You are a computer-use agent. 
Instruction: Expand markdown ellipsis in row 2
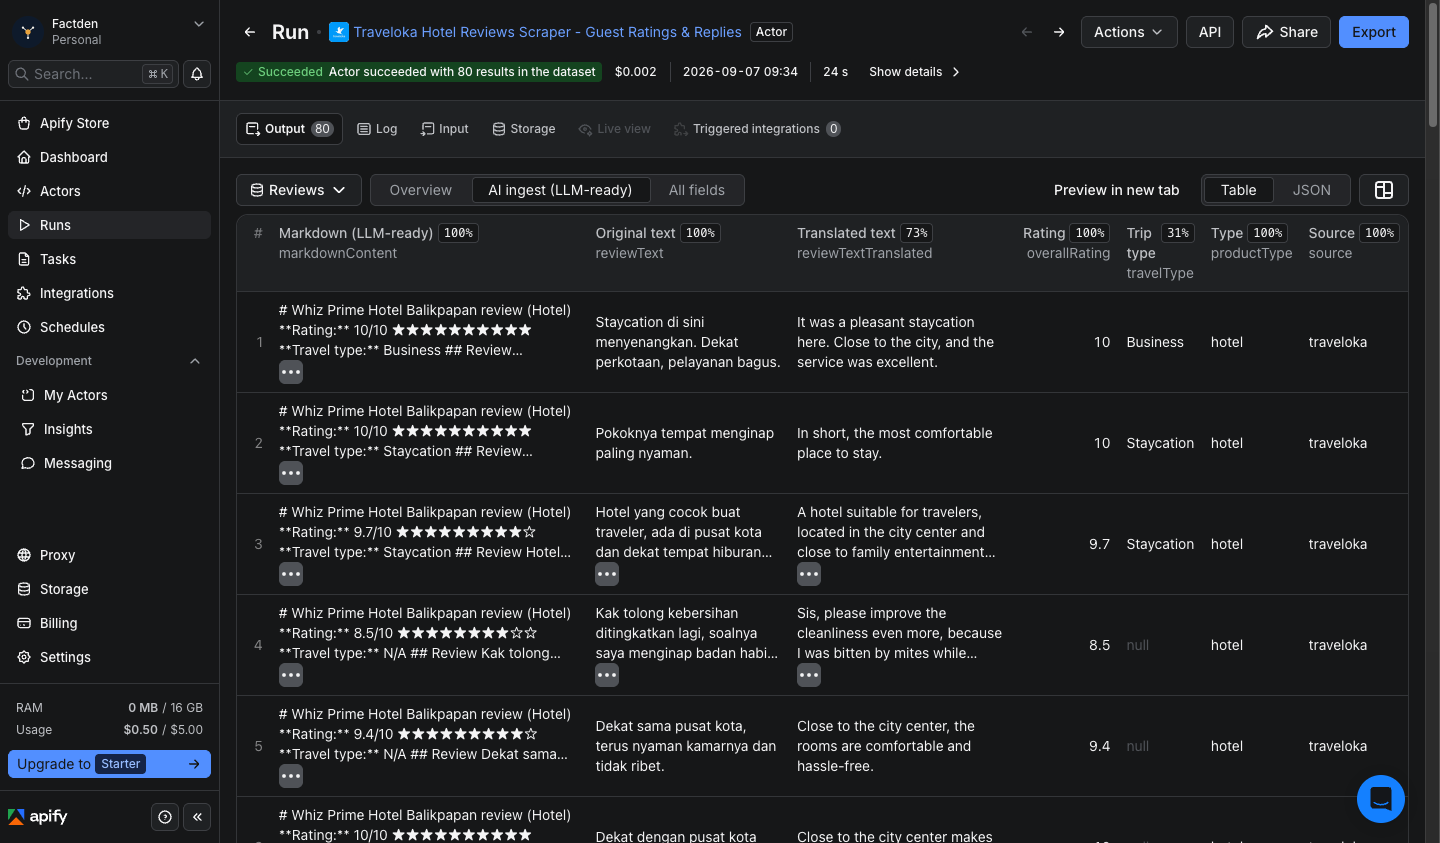[291, 473]
